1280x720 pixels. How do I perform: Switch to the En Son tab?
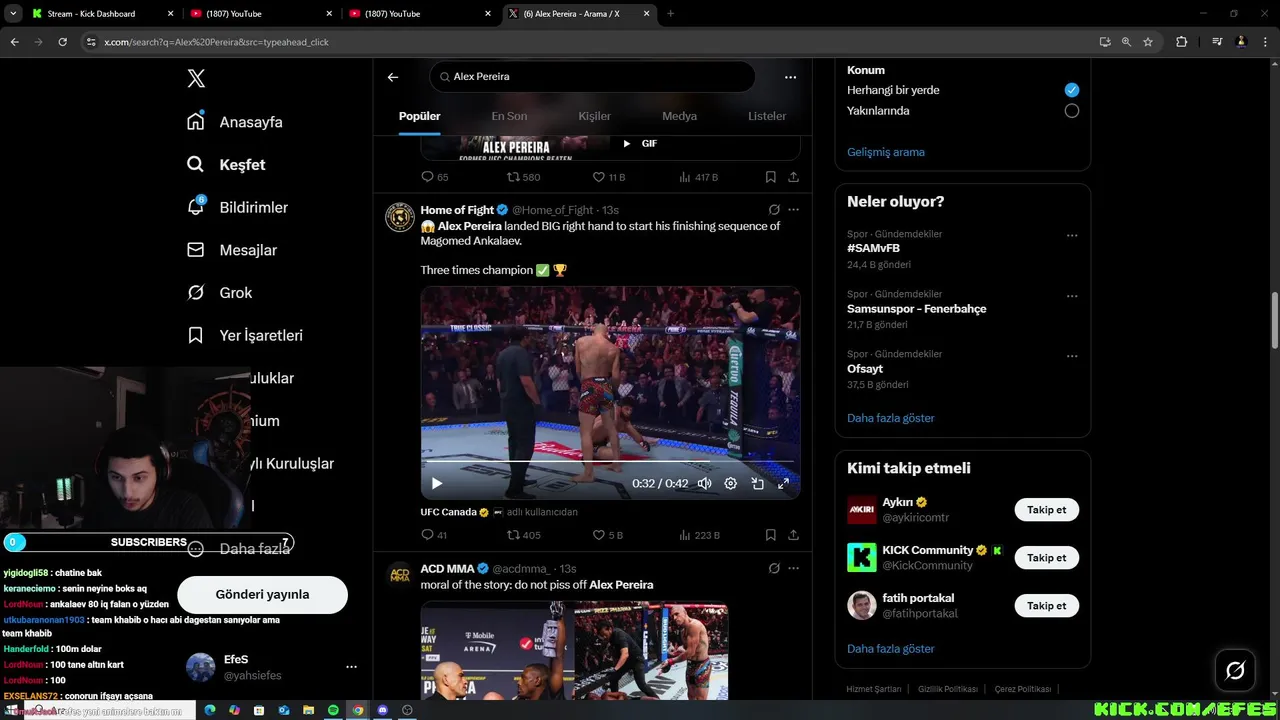[x=509, y=116]
